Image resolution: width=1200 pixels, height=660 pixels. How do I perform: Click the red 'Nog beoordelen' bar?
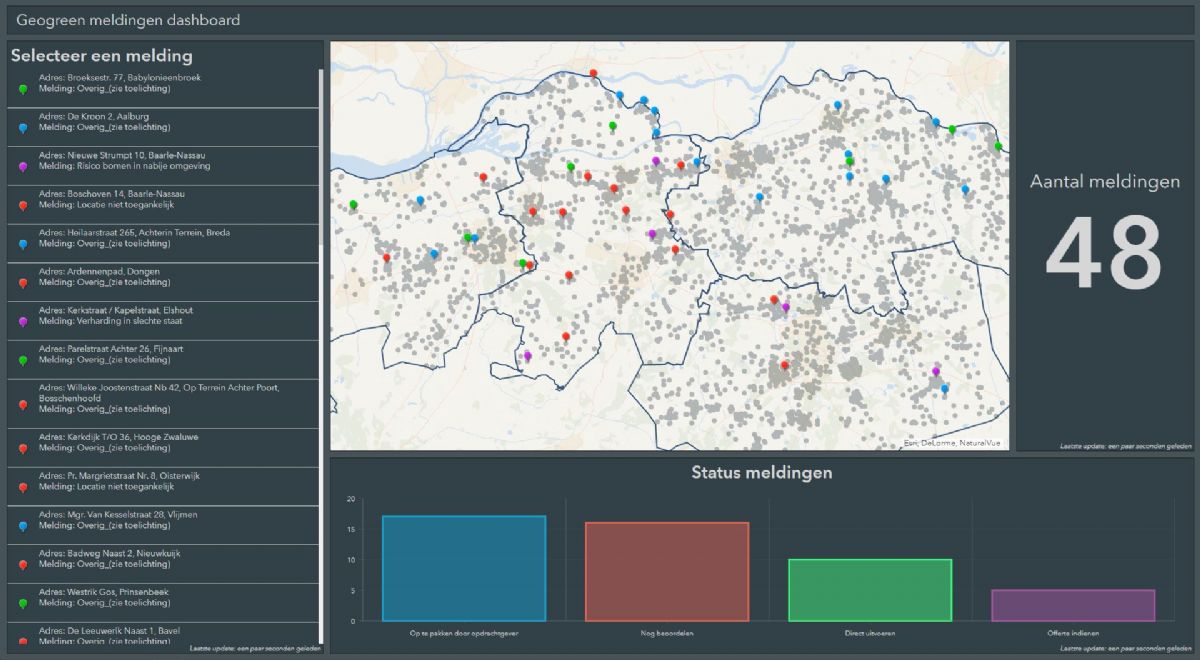click(x=667, y=571)
